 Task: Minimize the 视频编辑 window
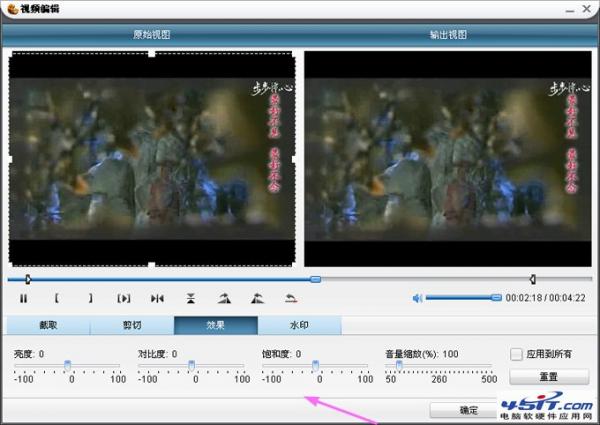(x=570, y=9)
